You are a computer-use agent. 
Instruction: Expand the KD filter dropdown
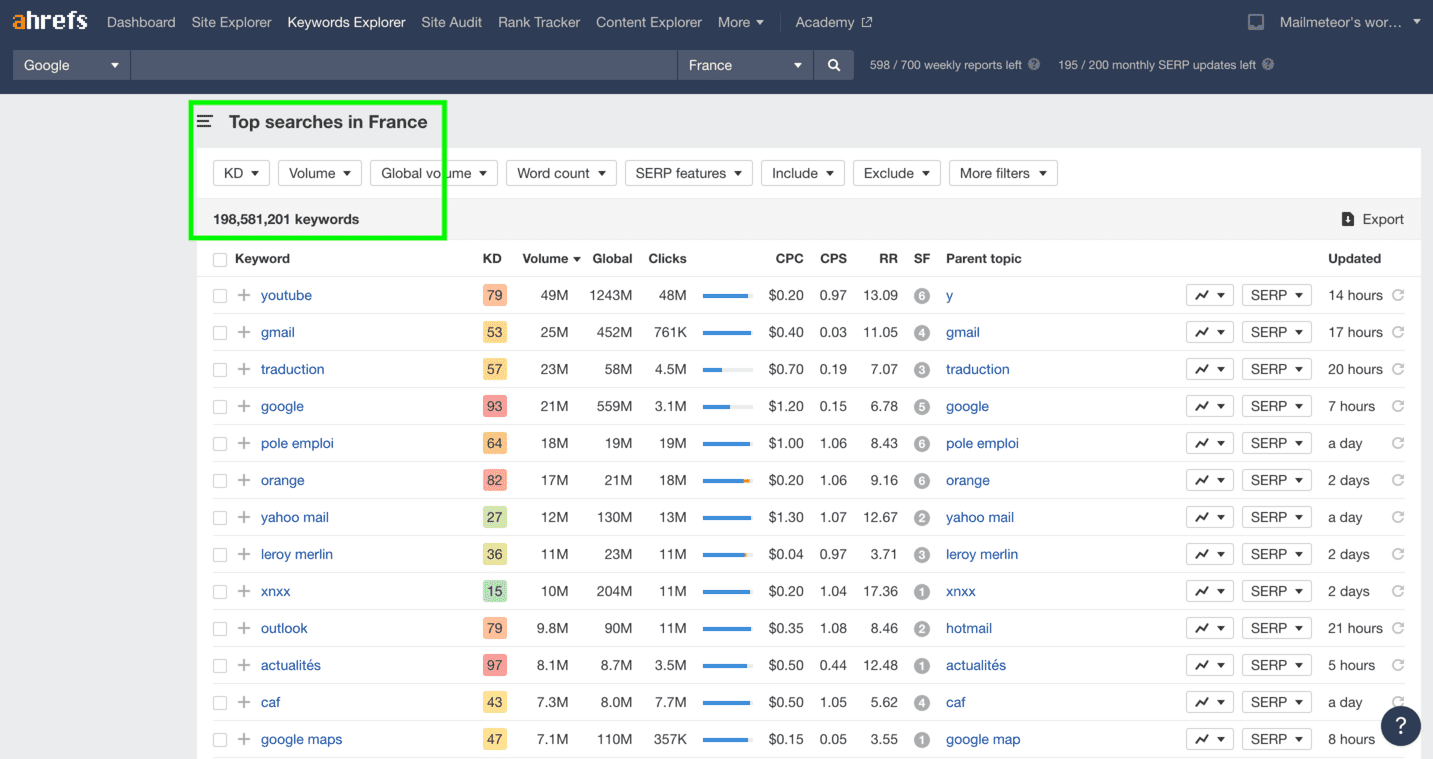[241, 173]
